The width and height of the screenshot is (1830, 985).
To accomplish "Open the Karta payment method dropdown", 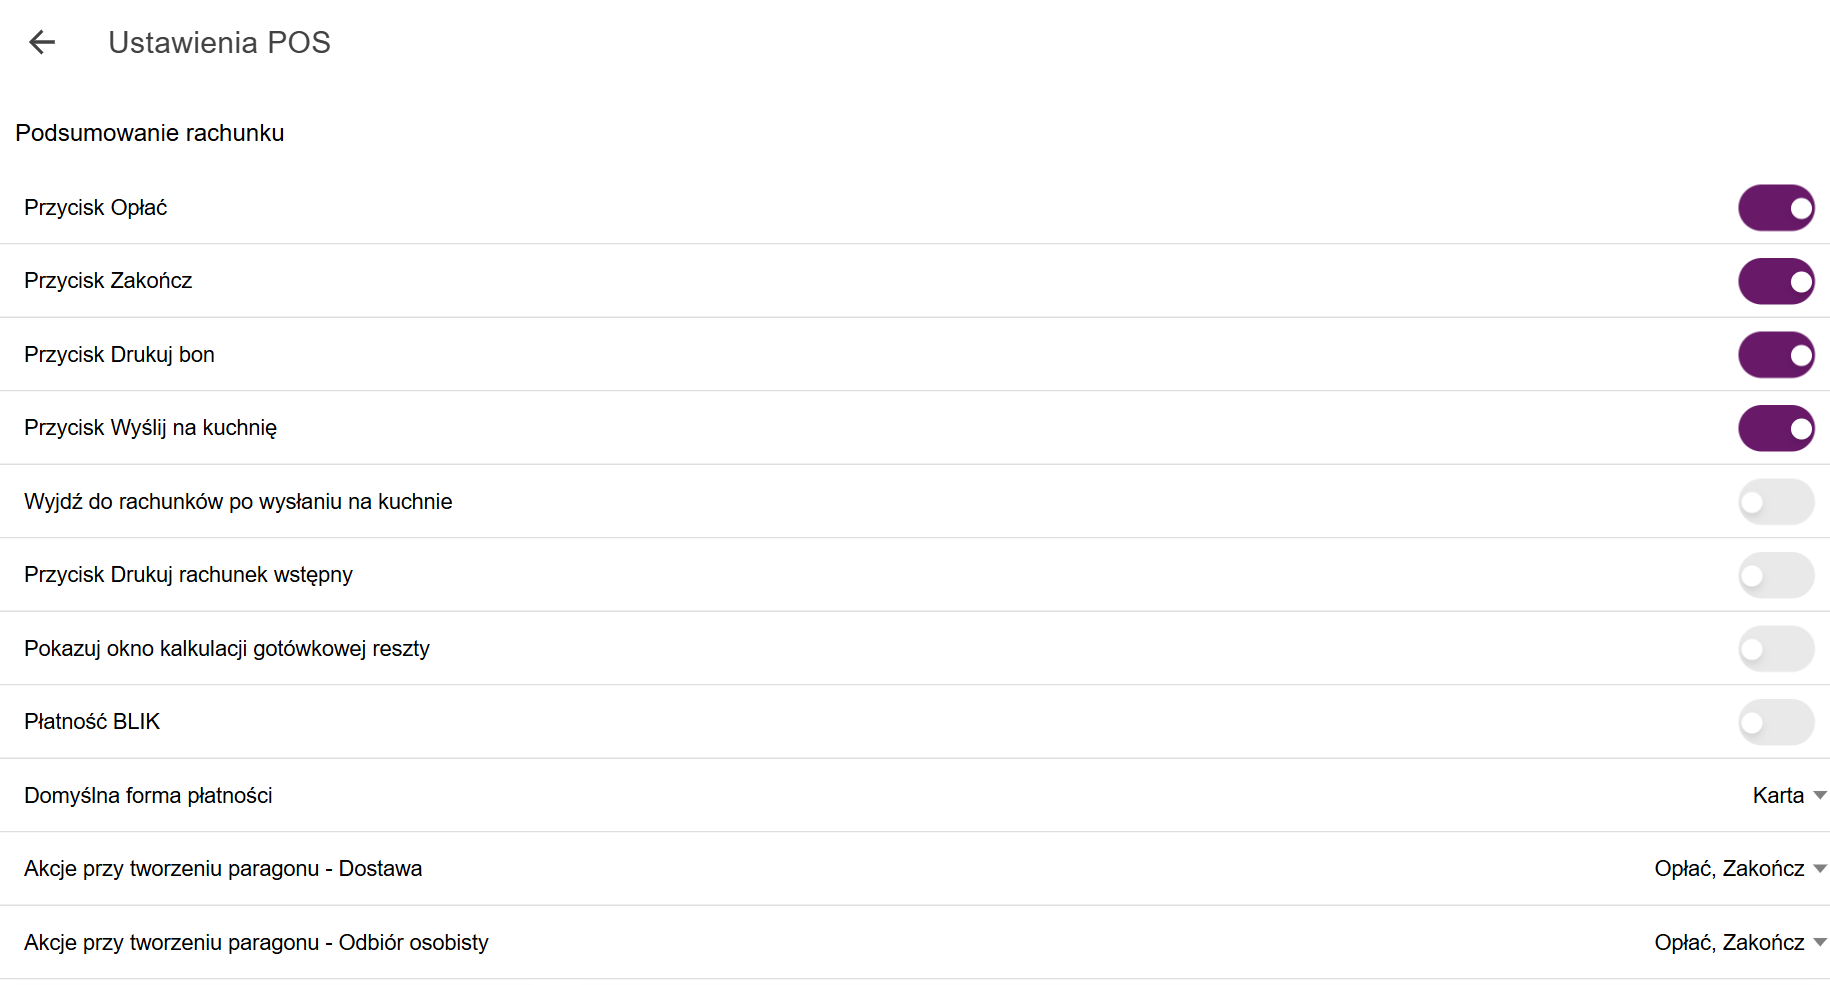I will (x=1789, y=795).
